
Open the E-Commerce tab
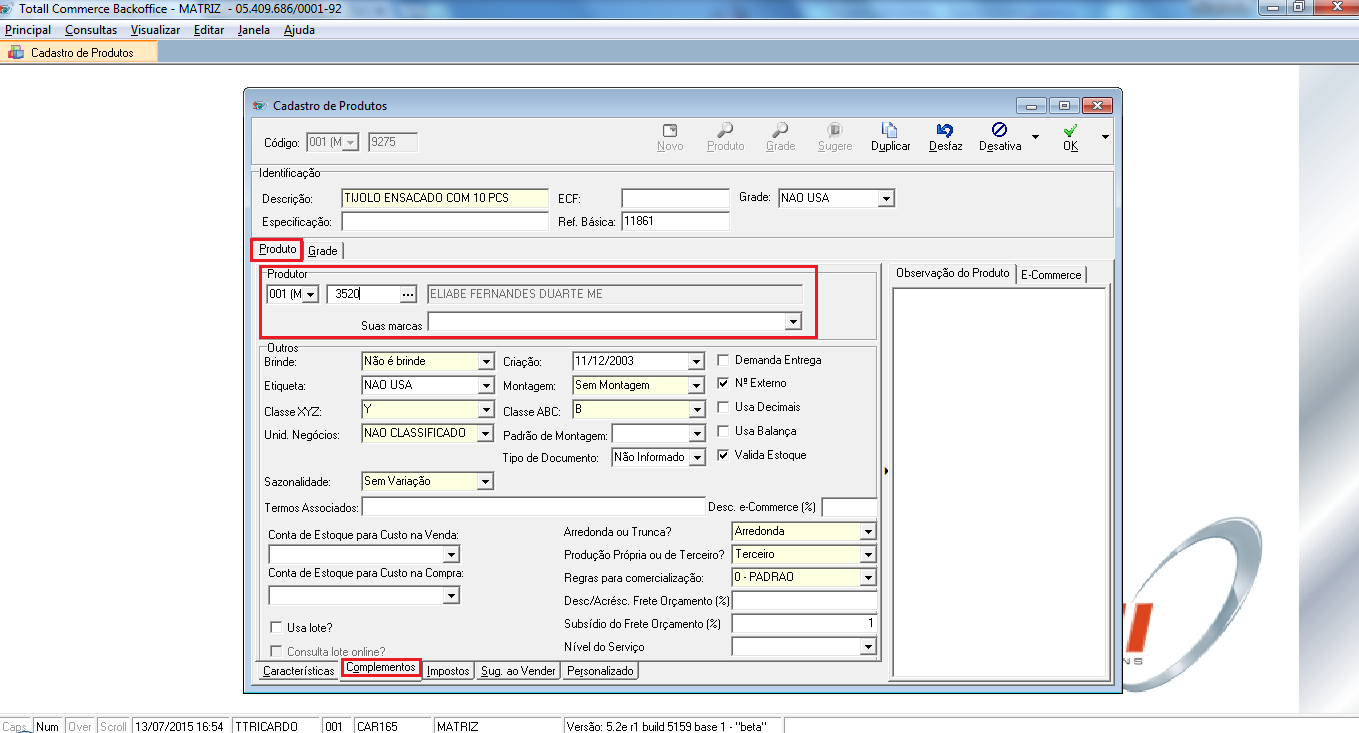[1051, 275]
